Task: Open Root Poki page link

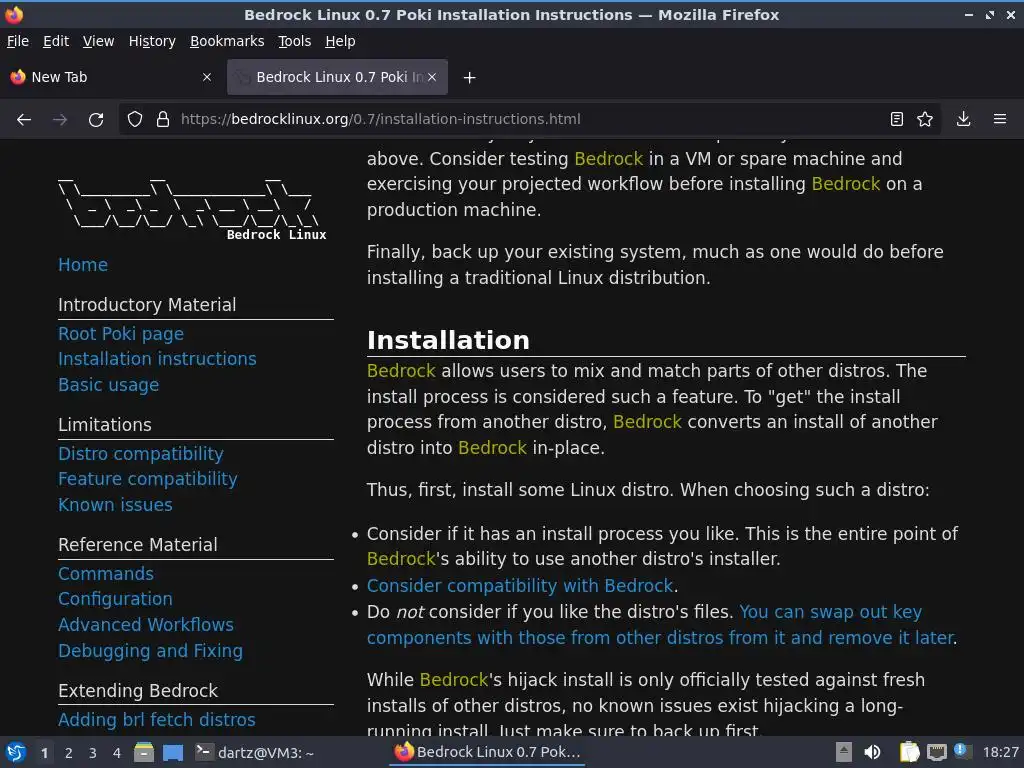Action: click(121, 334)
